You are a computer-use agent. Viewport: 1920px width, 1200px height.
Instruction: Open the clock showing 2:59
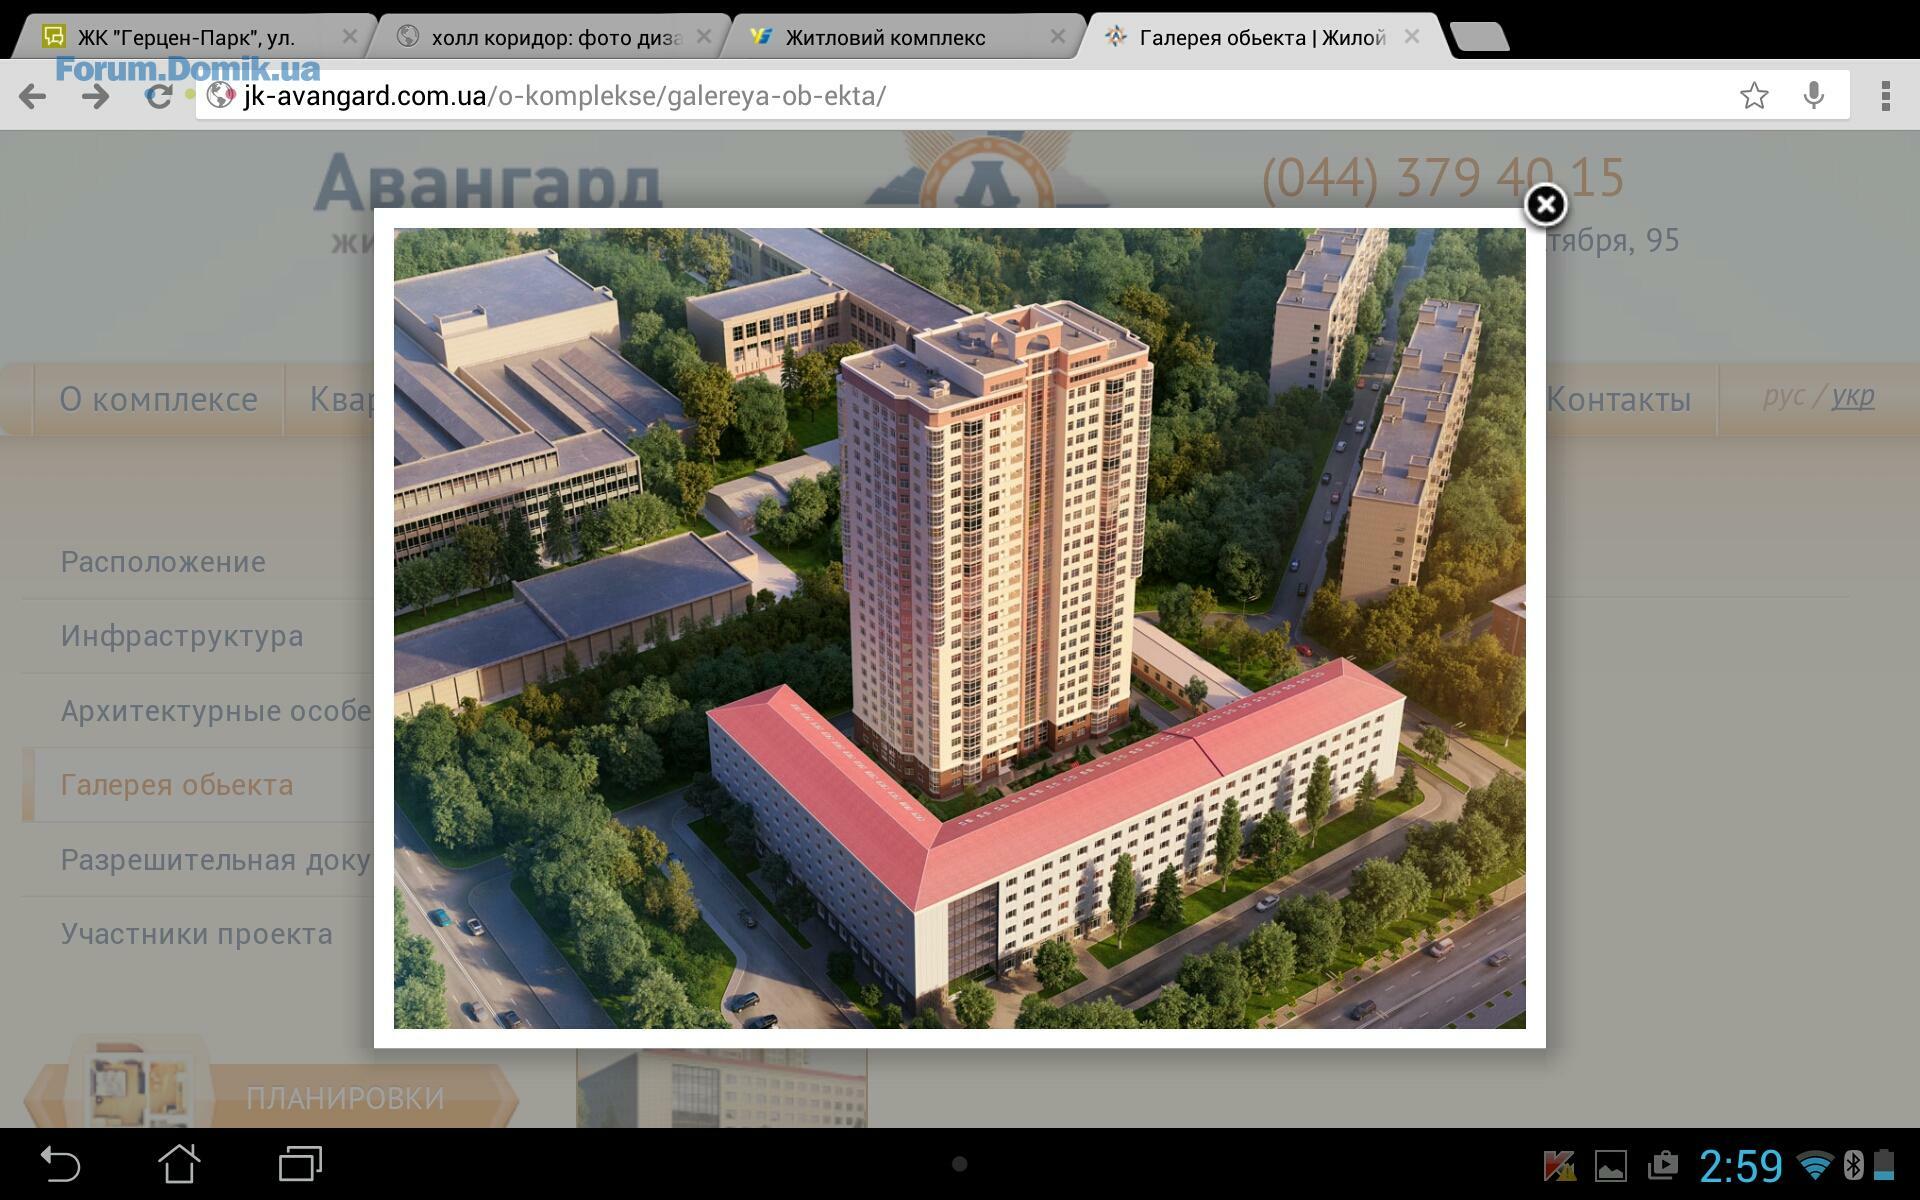point(1741,1166)
